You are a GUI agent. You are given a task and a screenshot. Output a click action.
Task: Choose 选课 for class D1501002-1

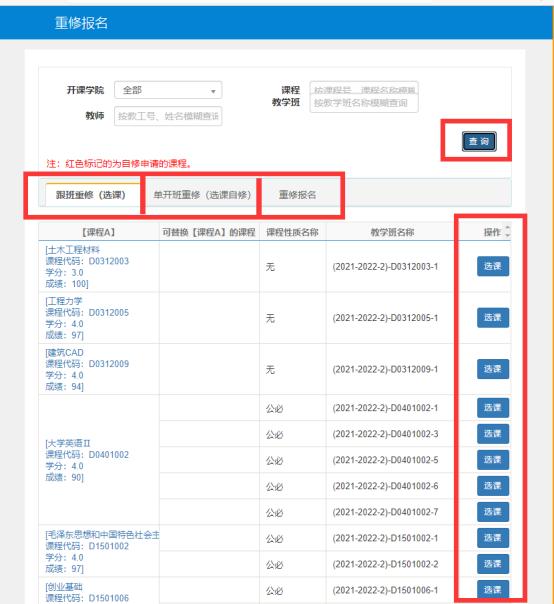pyautogui.click(x=493, y=538)
